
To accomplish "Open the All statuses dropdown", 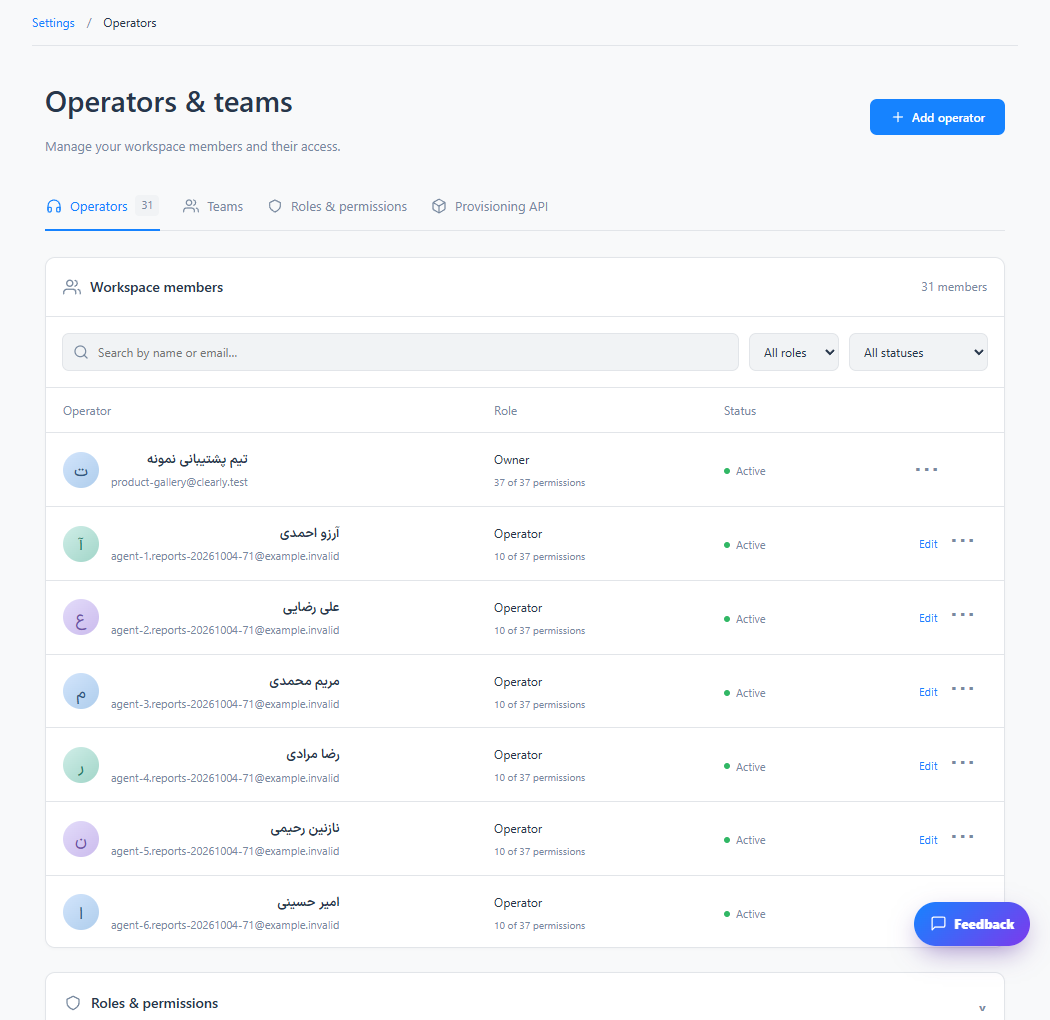I will (x=918, y=352).
